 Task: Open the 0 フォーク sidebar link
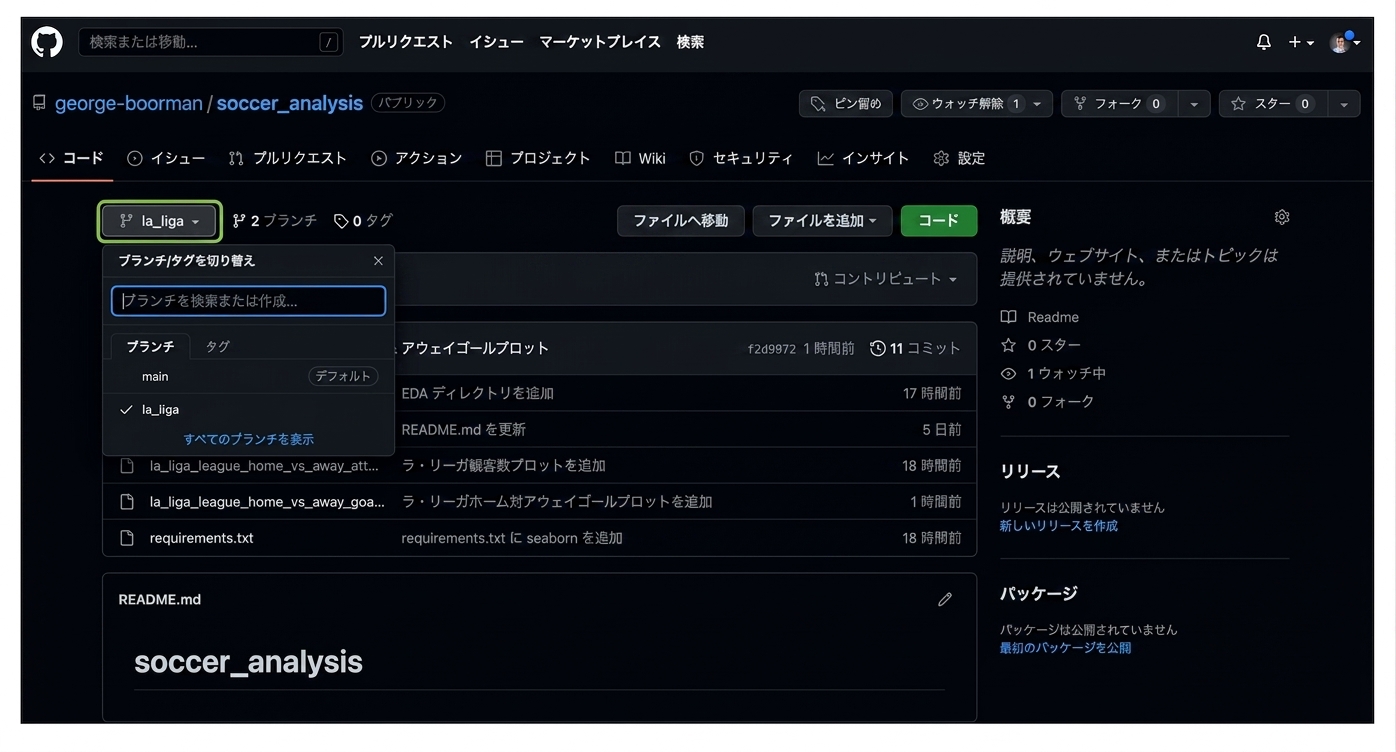click(x=1047, y=401)
